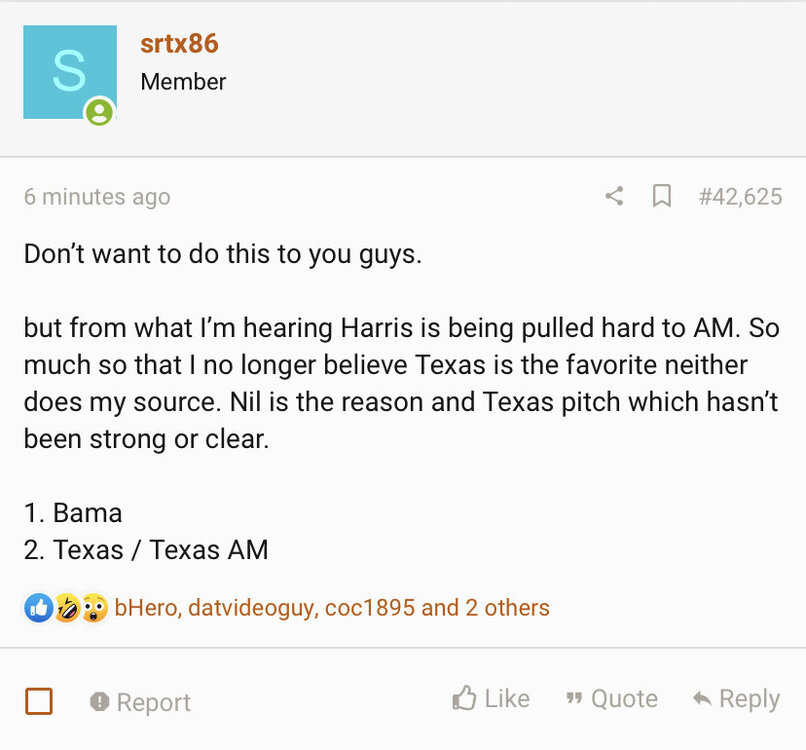
Task: Click the laughing reaction emoji
Action: click(66, 607)
